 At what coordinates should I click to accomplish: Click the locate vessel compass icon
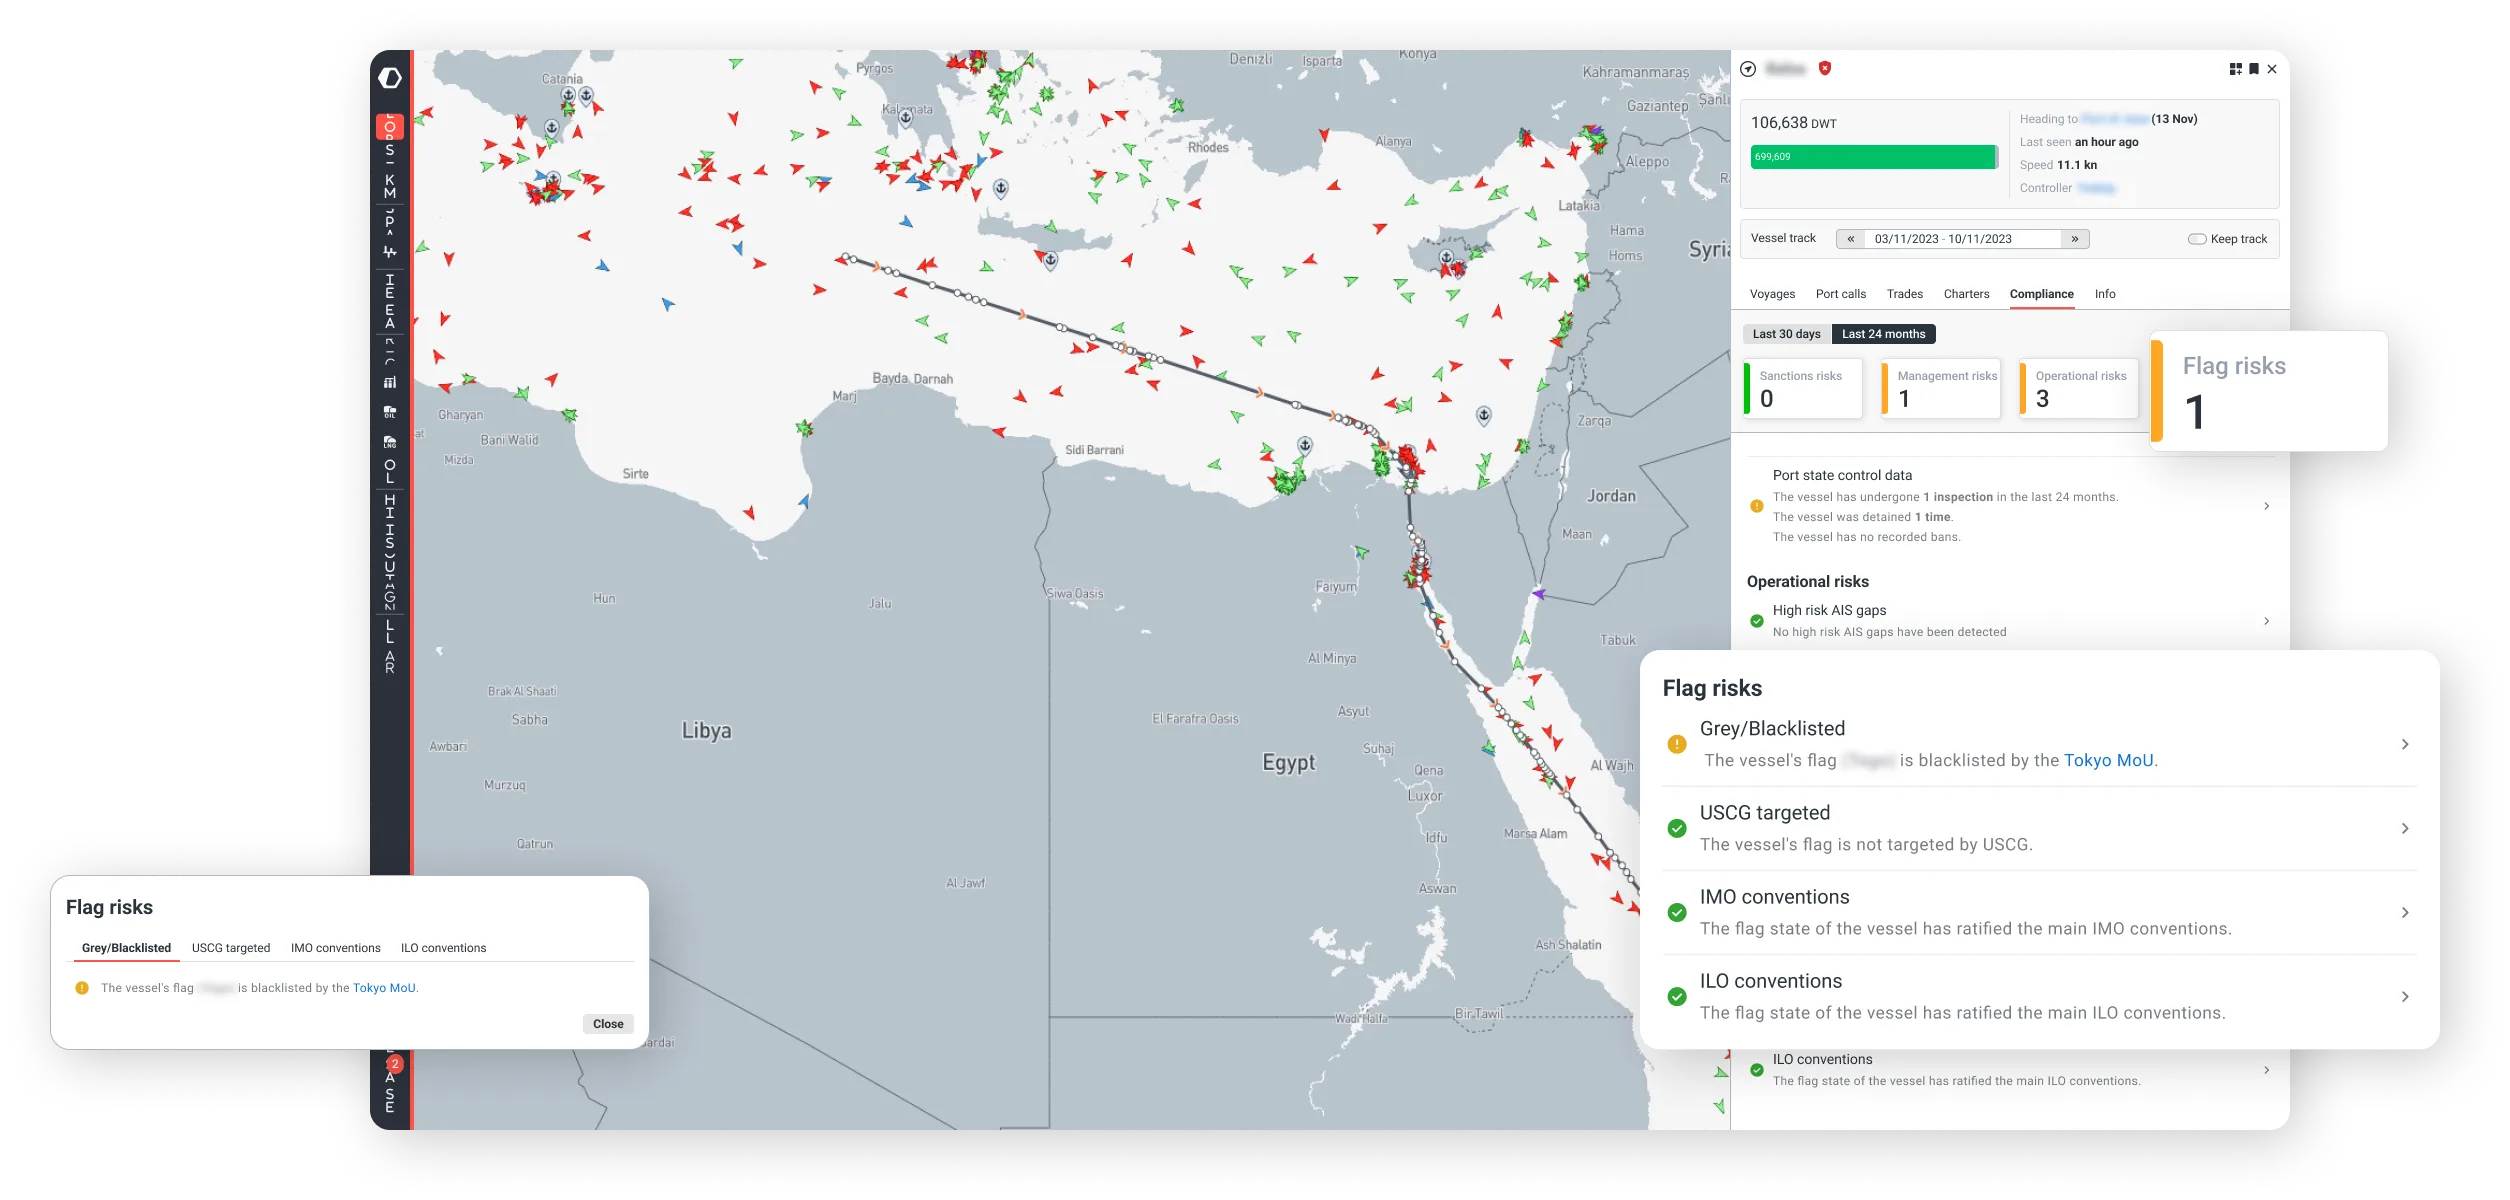coord(1748,69)
